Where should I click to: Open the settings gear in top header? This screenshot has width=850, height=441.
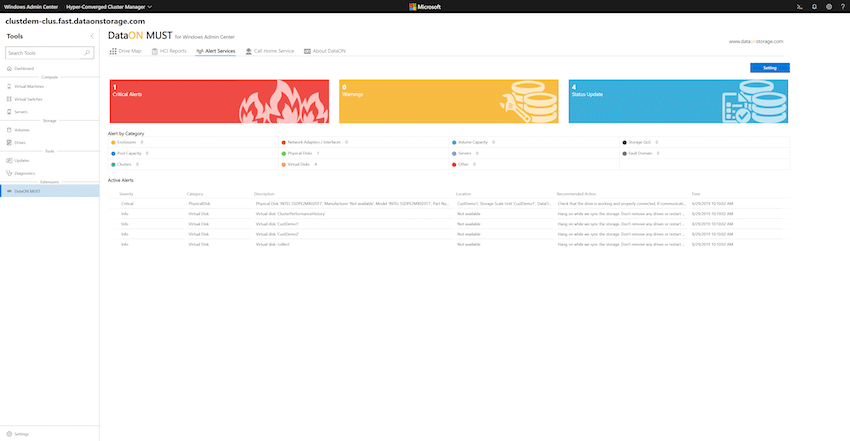(x=829, y=7)
